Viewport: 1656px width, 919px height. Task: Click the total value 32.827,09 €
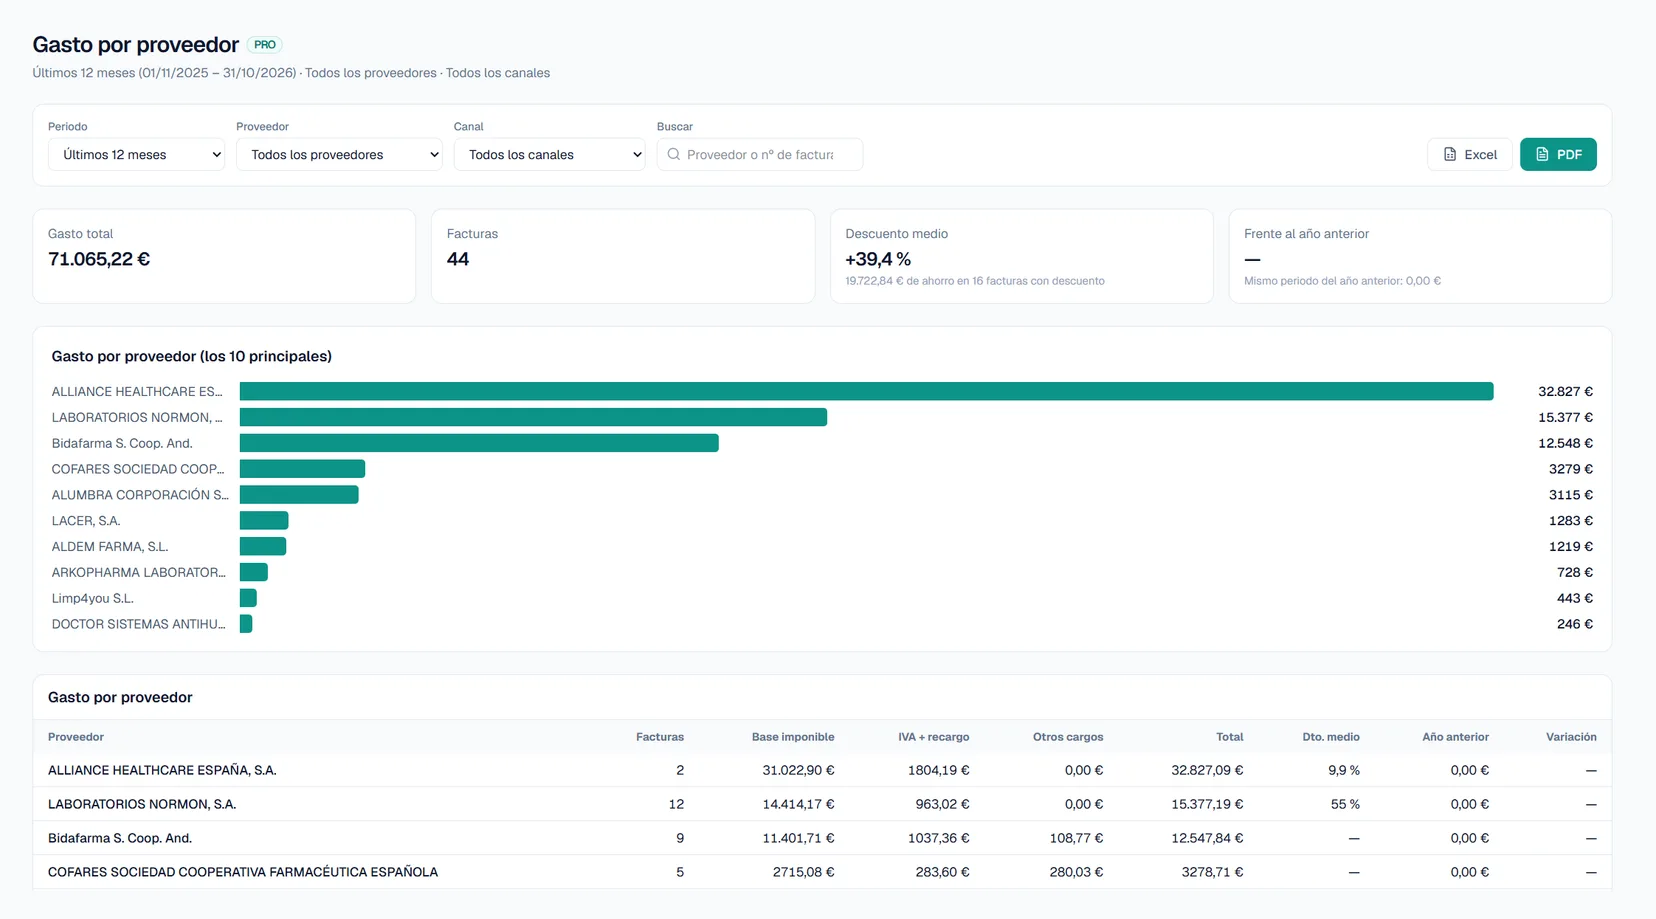1207,770
